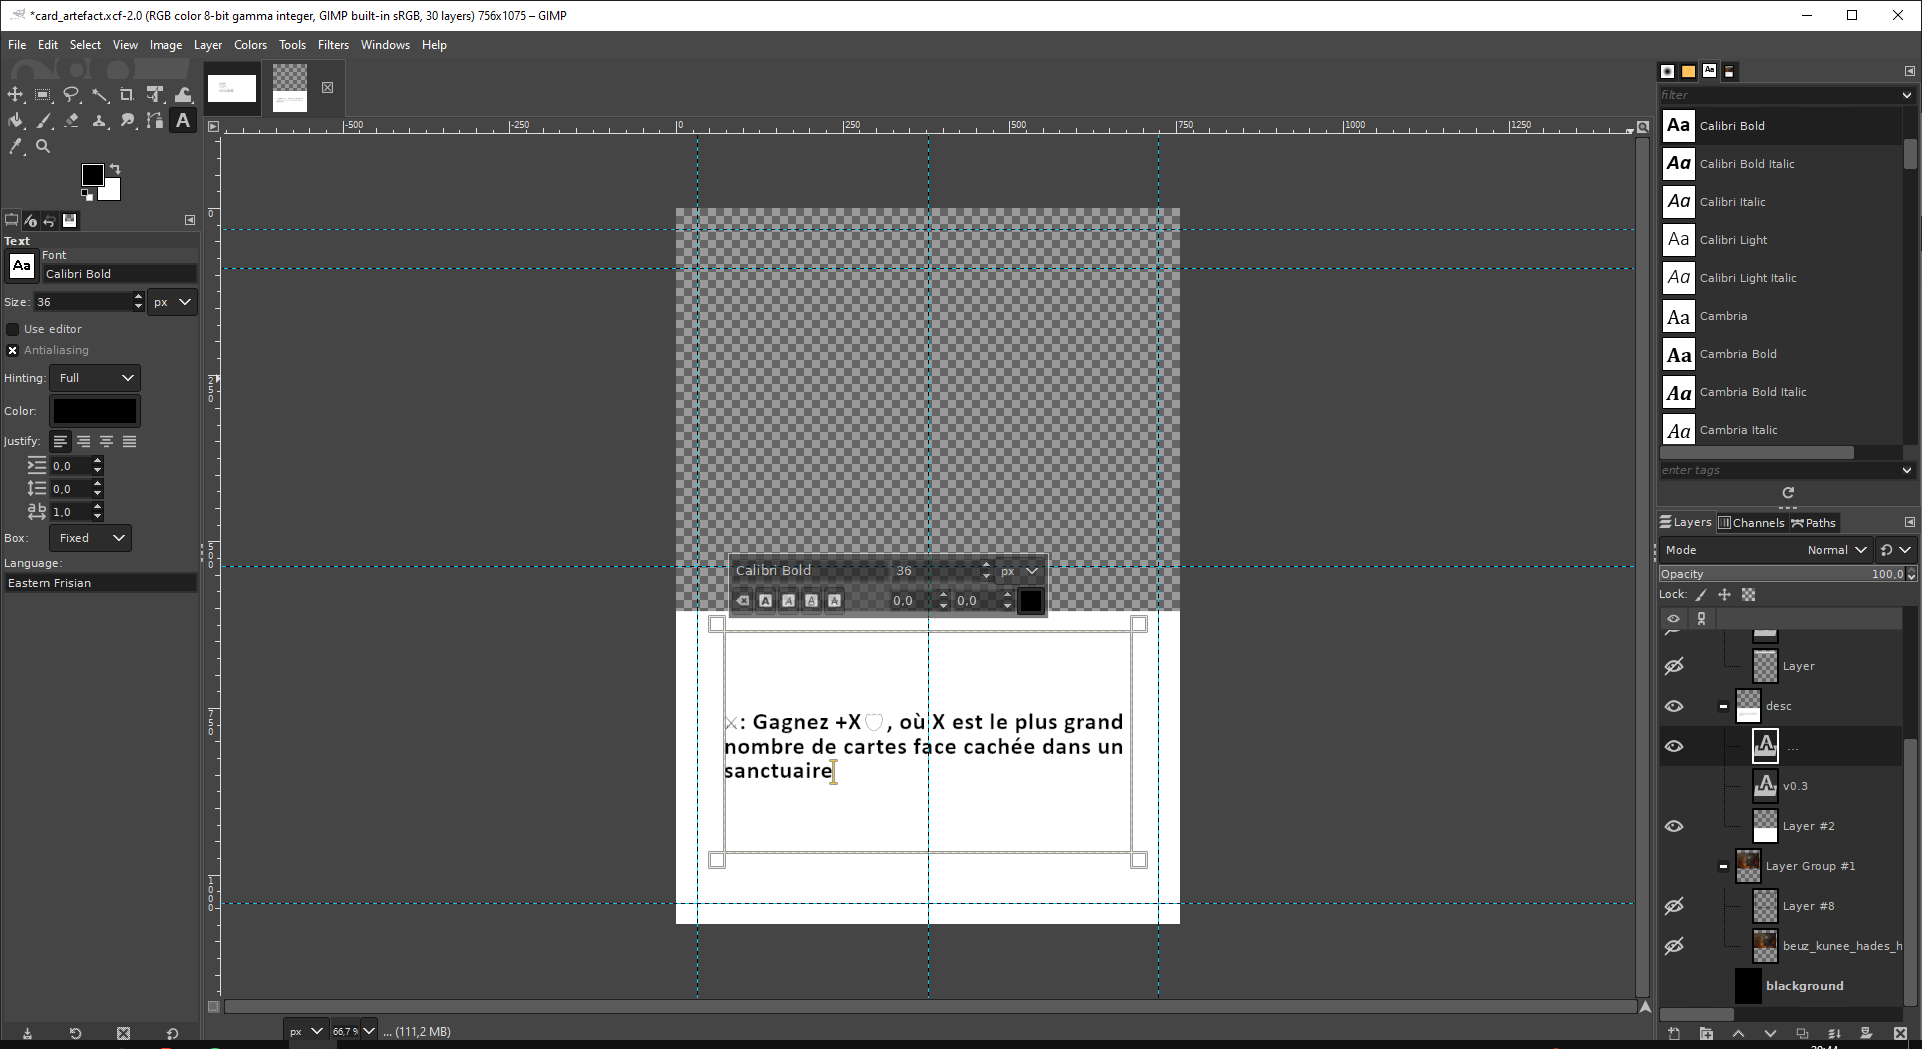Image resolution: width=1922 pixels, height=1049 pixels.
Task: Disable the Antialiasing checkbox
Action: [13, 350]
